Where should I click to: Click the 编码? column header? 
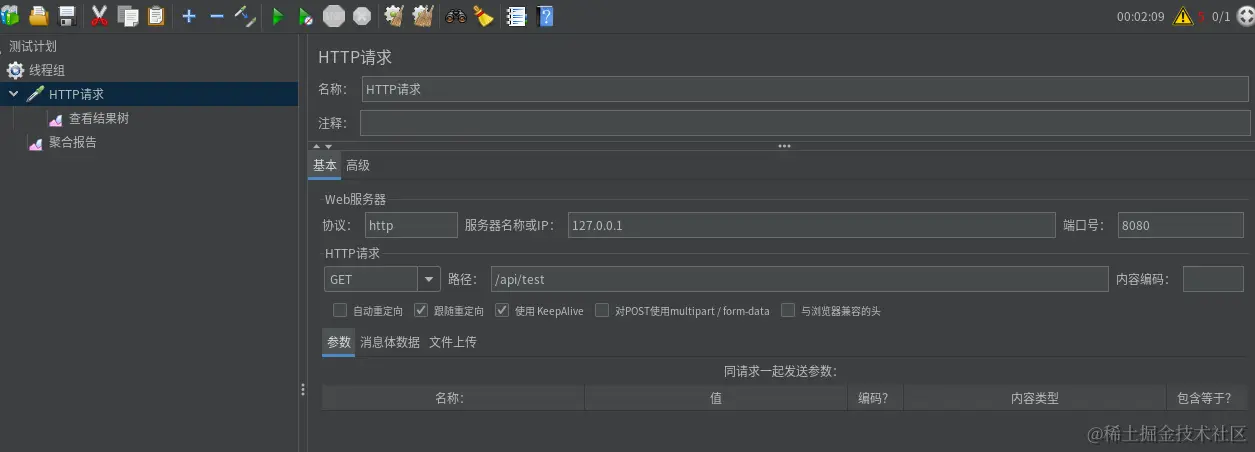tap(874, 398)
